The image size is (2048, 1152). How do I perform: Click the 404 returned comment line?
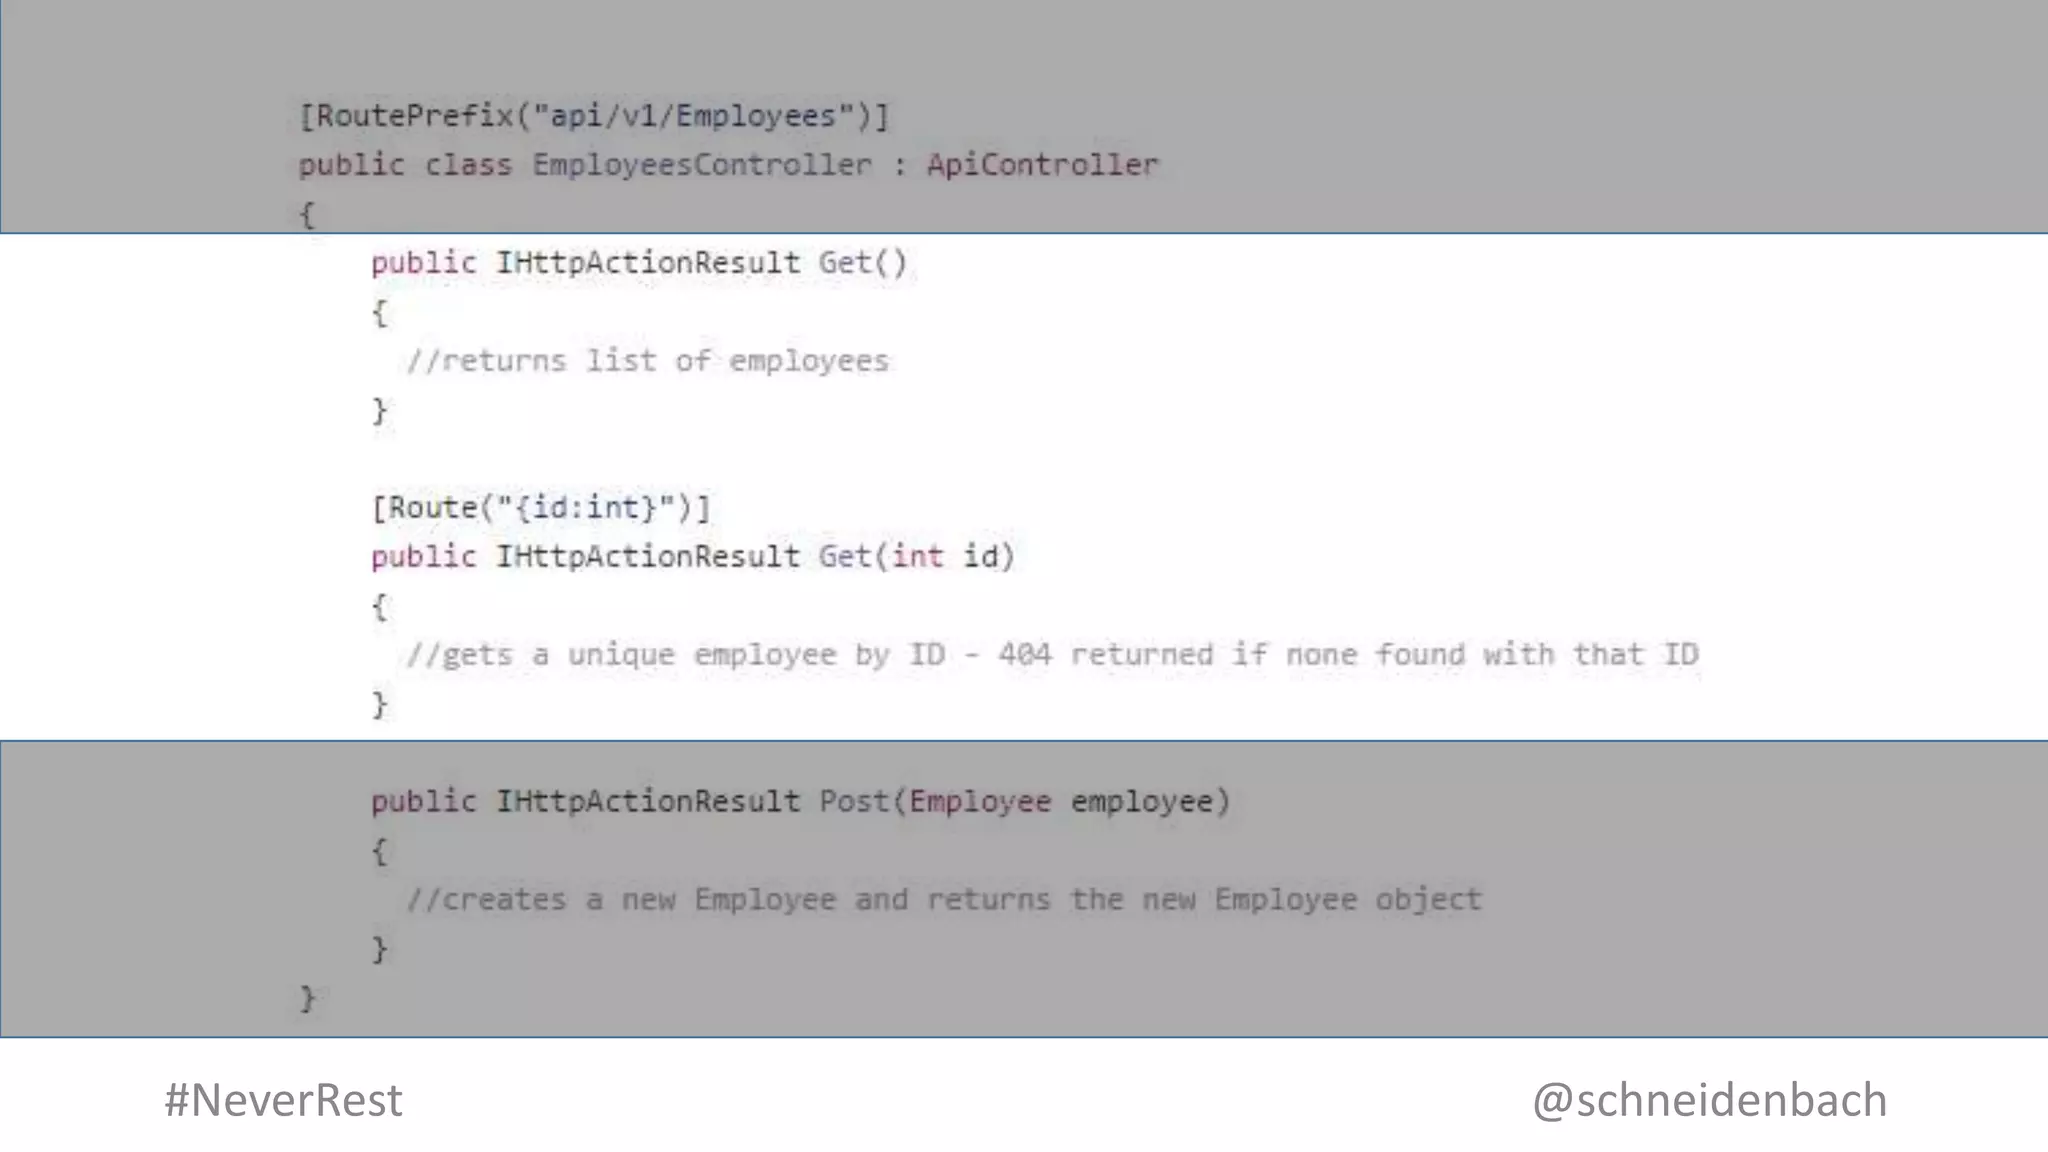pyautogui.click(x=1052, y=655)
